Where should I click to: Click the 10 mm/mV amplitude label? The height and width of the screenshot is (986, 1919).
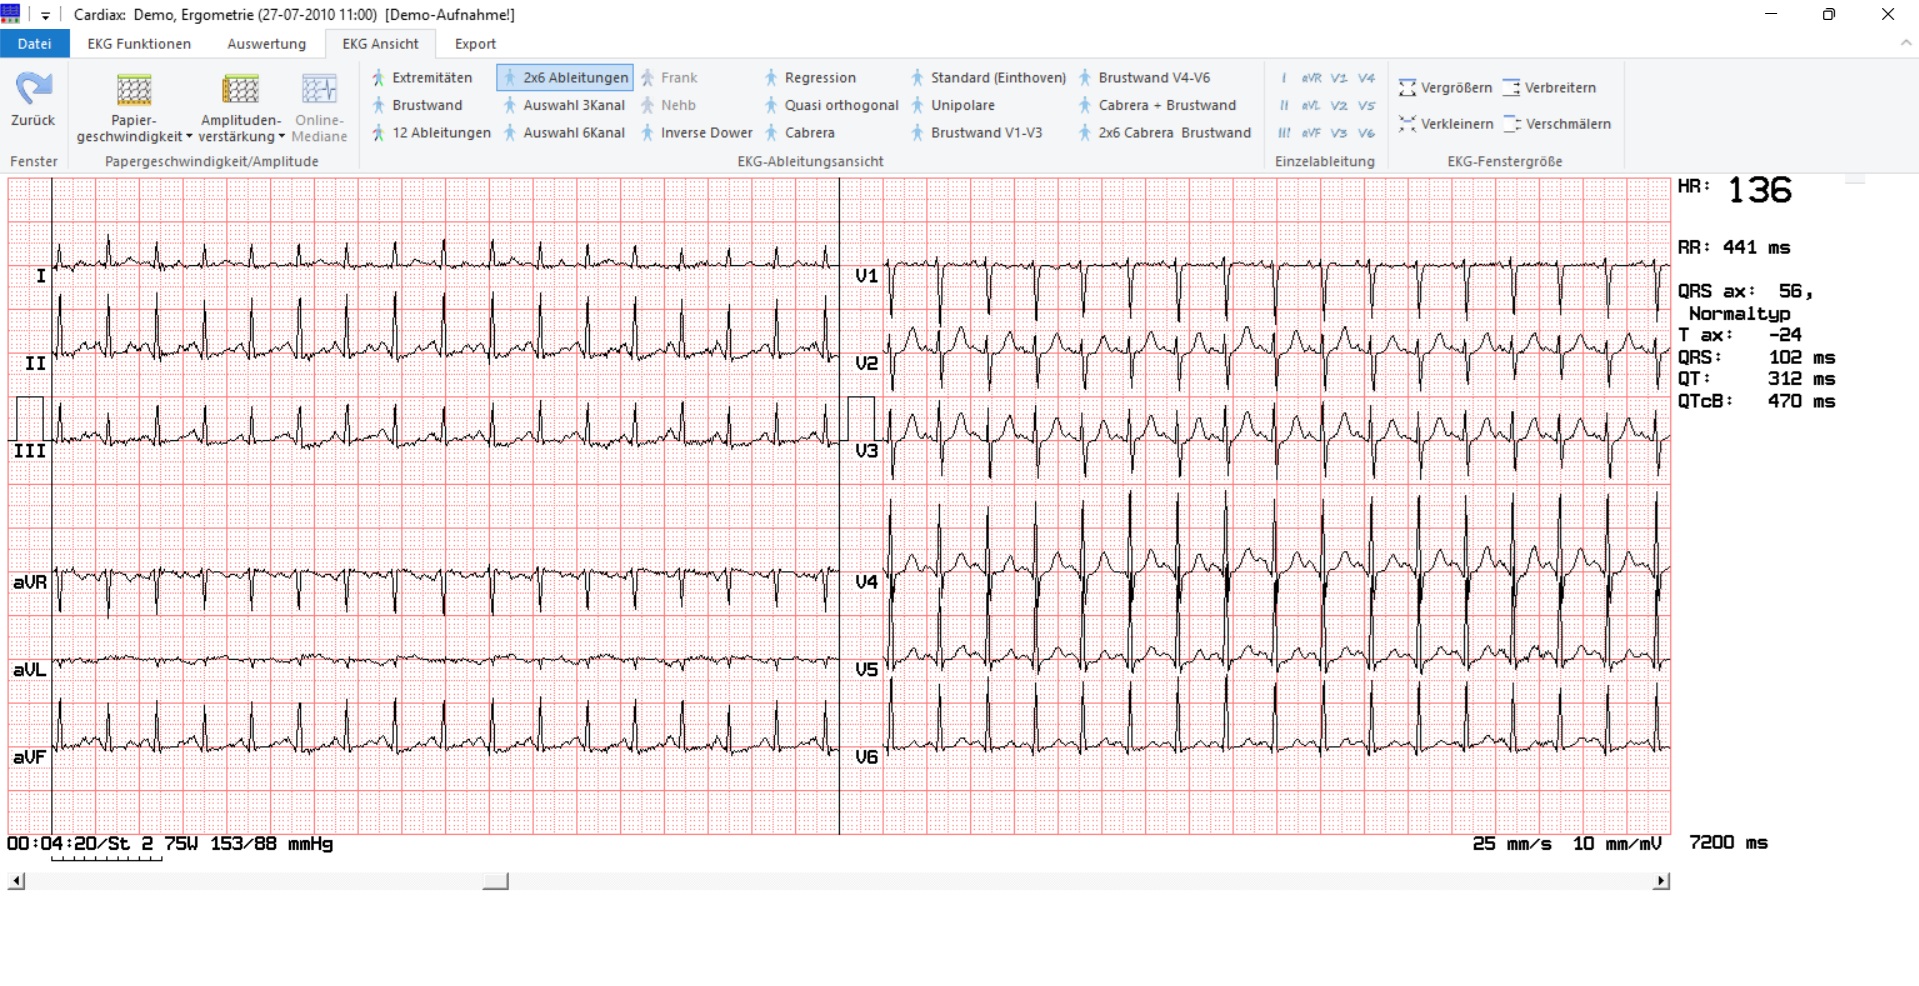click(1617, 844)
